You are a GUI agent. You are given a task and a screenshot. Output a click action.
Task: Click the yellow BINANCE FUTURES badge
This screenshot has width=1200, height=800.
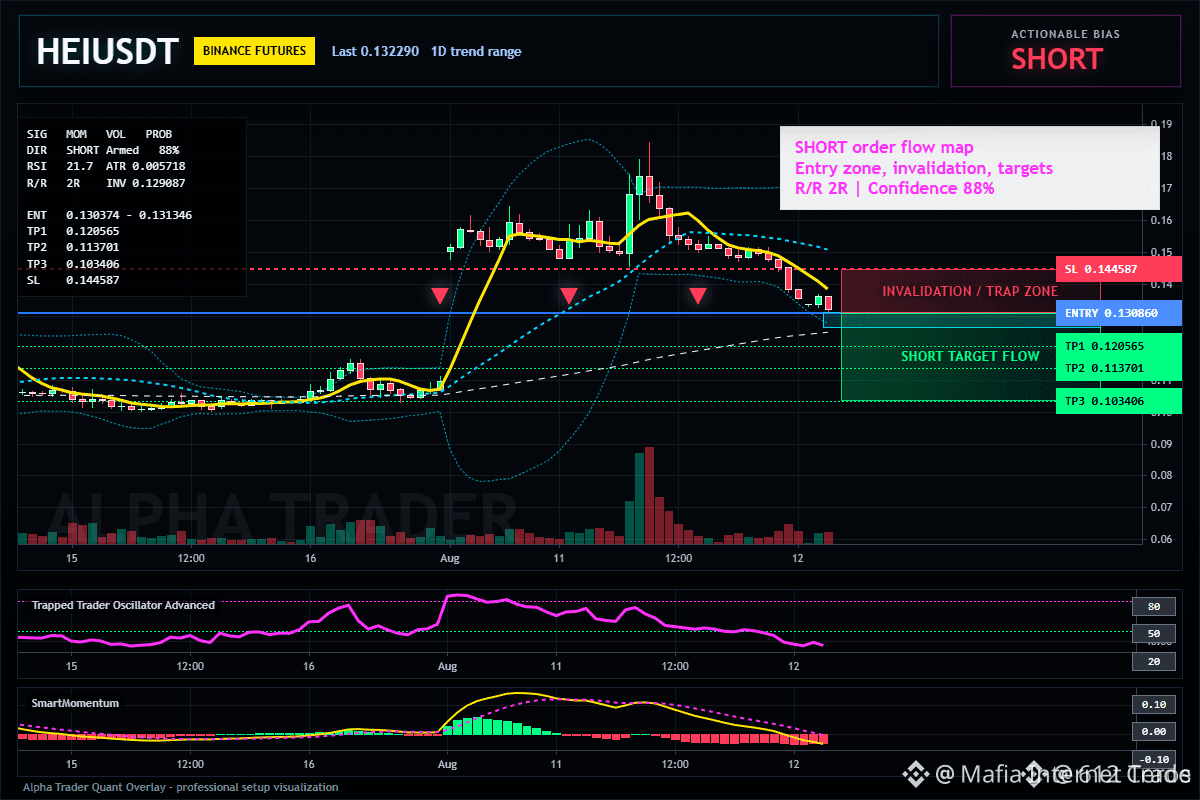[x=254, y=51]
